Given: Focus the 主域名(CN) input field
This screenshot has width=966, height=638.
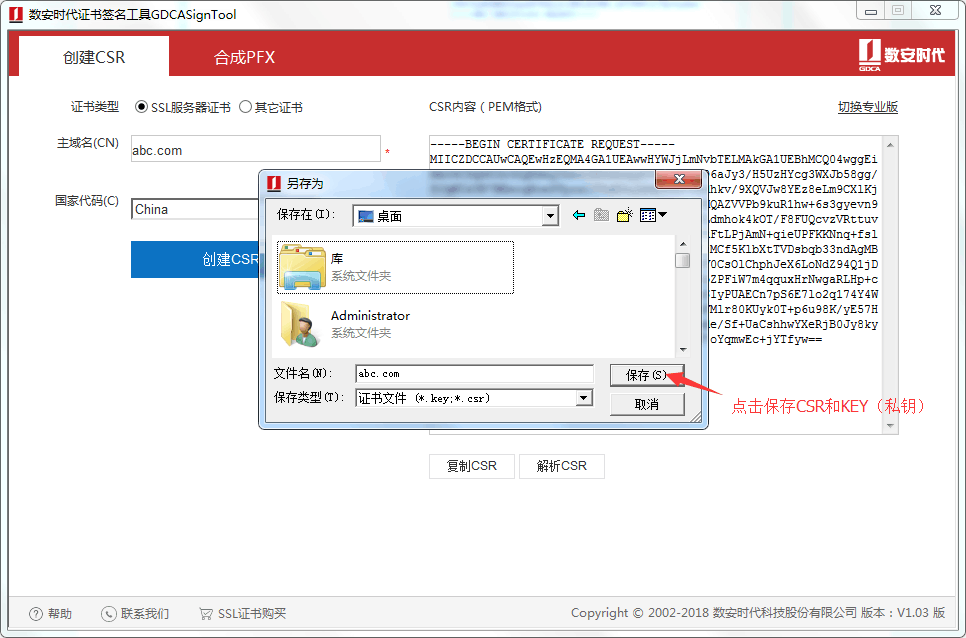Looking at the screenshot, I should click(256, 149).
